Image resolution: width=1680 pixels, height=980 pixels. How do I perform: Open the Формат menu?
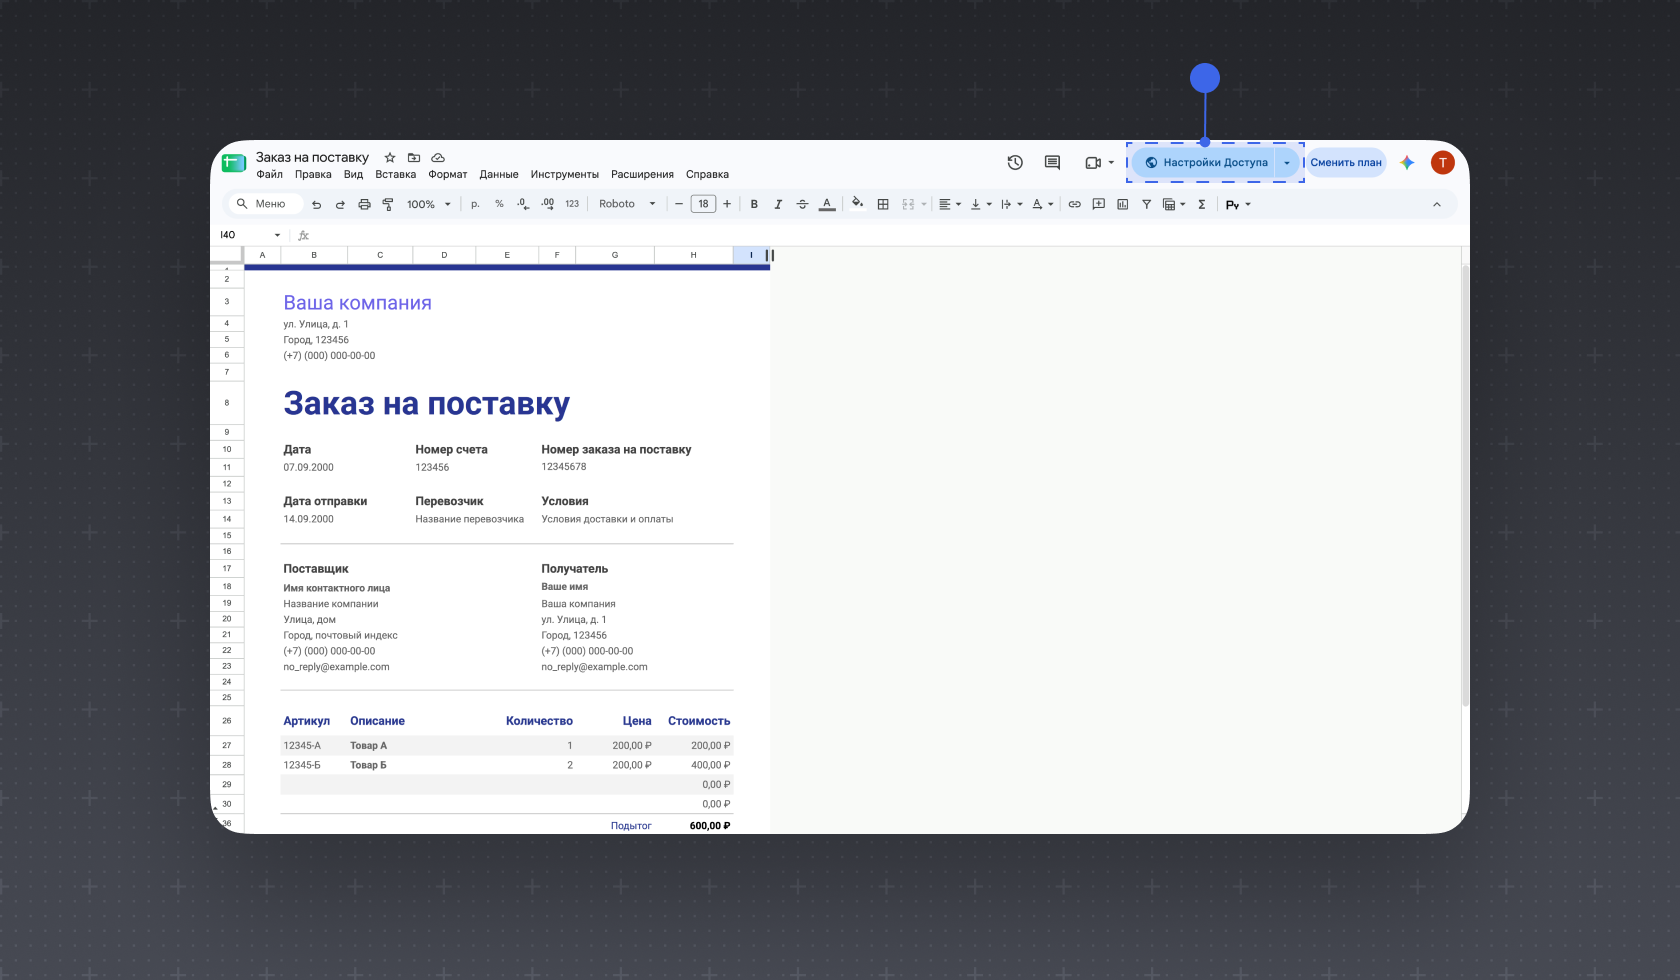(448, 174)
